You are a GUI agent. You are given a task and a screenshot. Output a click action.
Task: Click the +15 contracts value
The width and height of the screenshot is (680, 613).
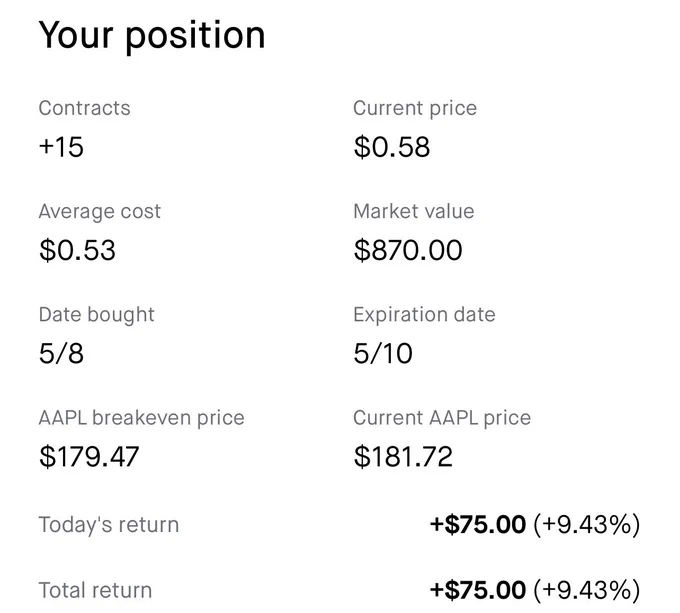coord(61,147)
